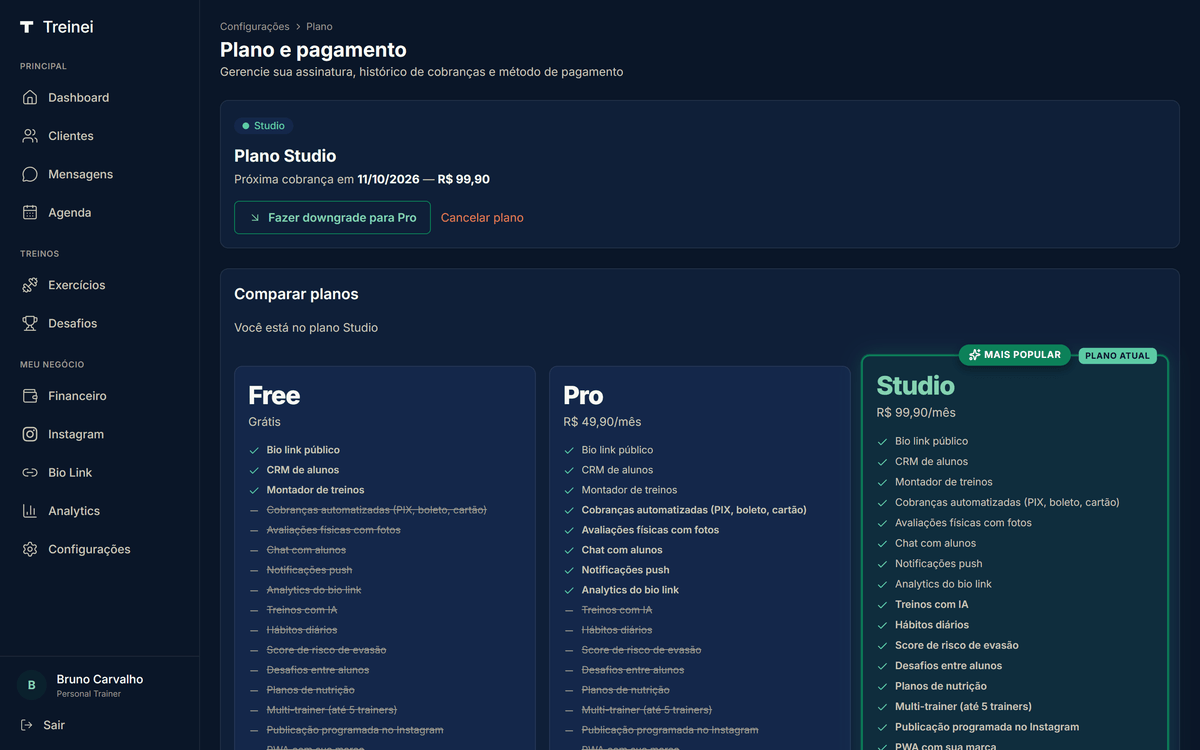Screen dimensions: 1200x750
Task: Click sparkle icon in Mais Popular badge
Action: click(x=975, y=355)
